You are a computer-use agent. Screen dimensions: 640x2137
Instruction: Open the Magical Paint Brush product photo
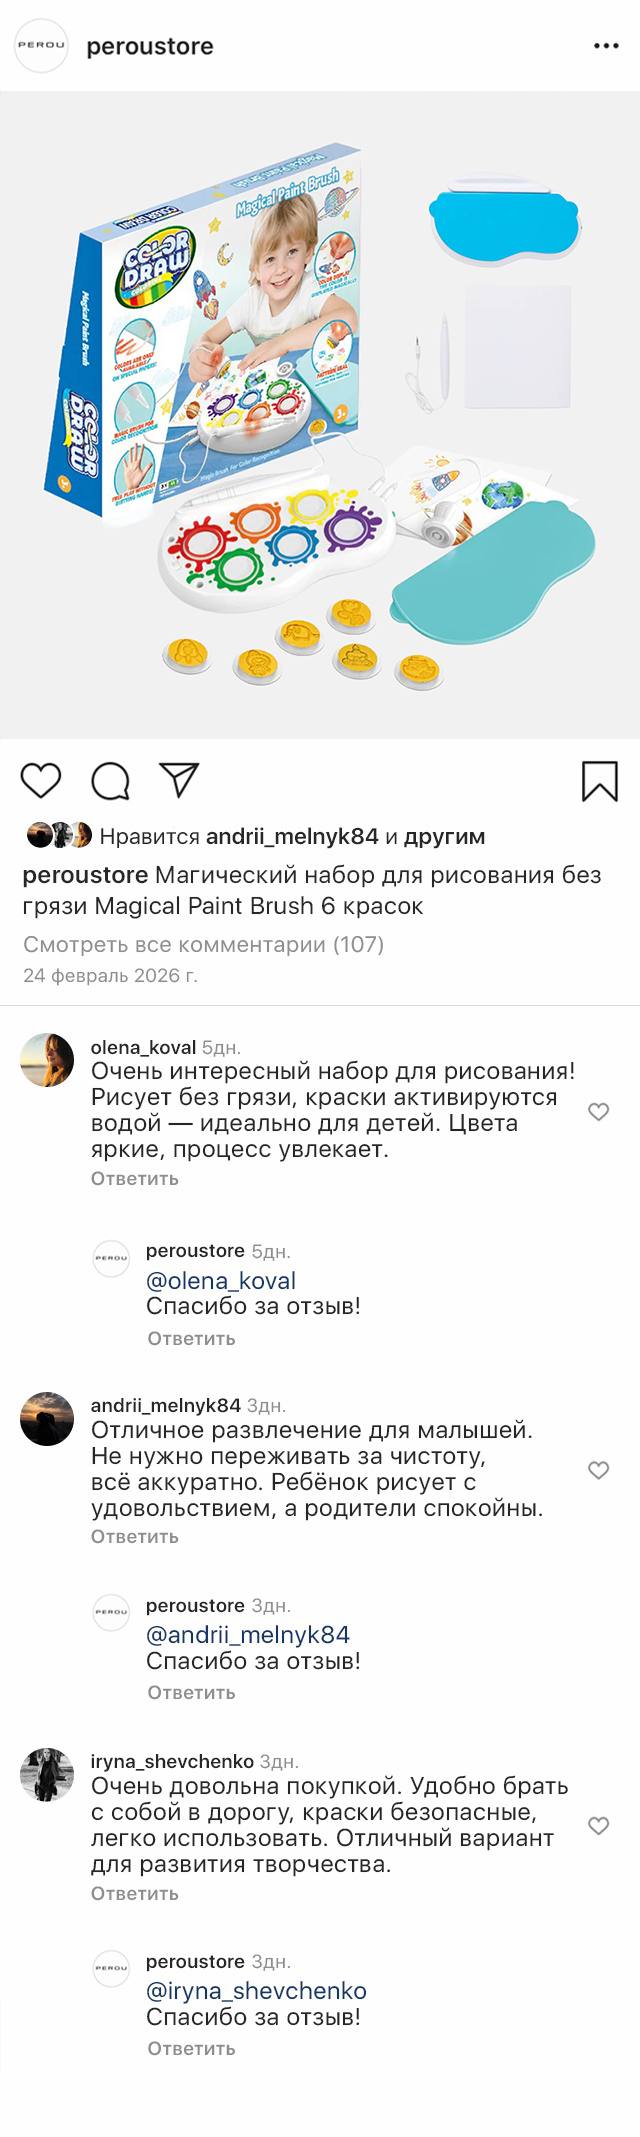[320, 415]
